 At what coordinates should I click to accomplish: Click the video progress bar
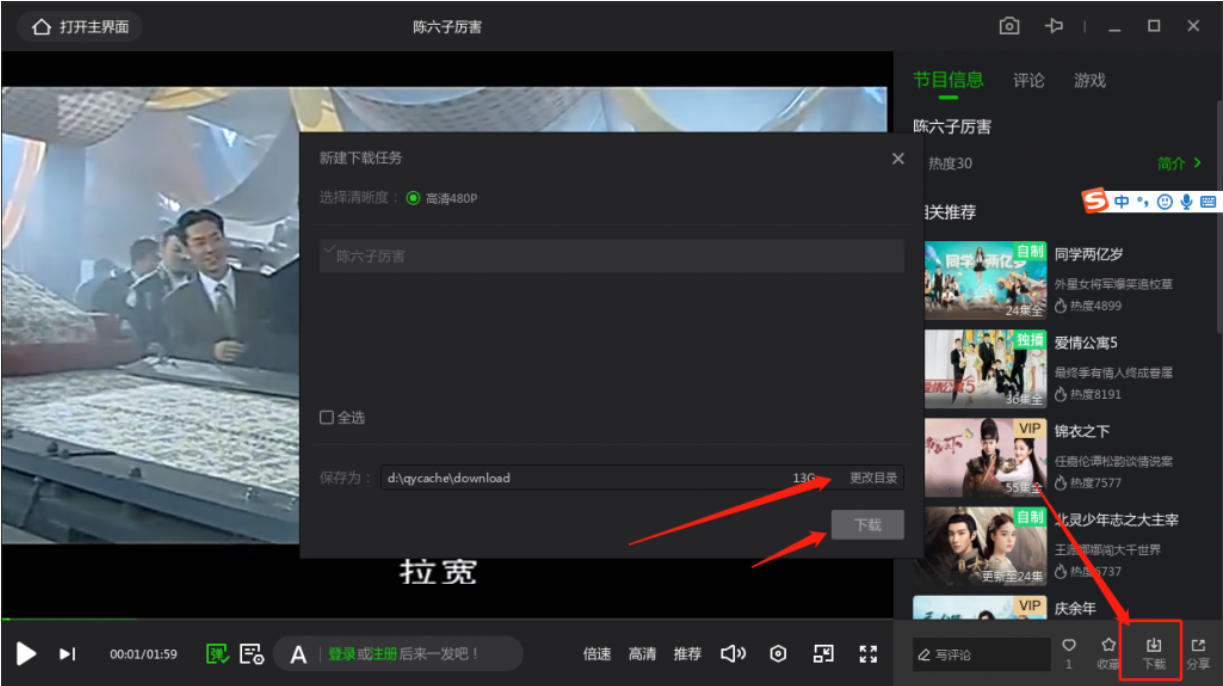(447, 618)
